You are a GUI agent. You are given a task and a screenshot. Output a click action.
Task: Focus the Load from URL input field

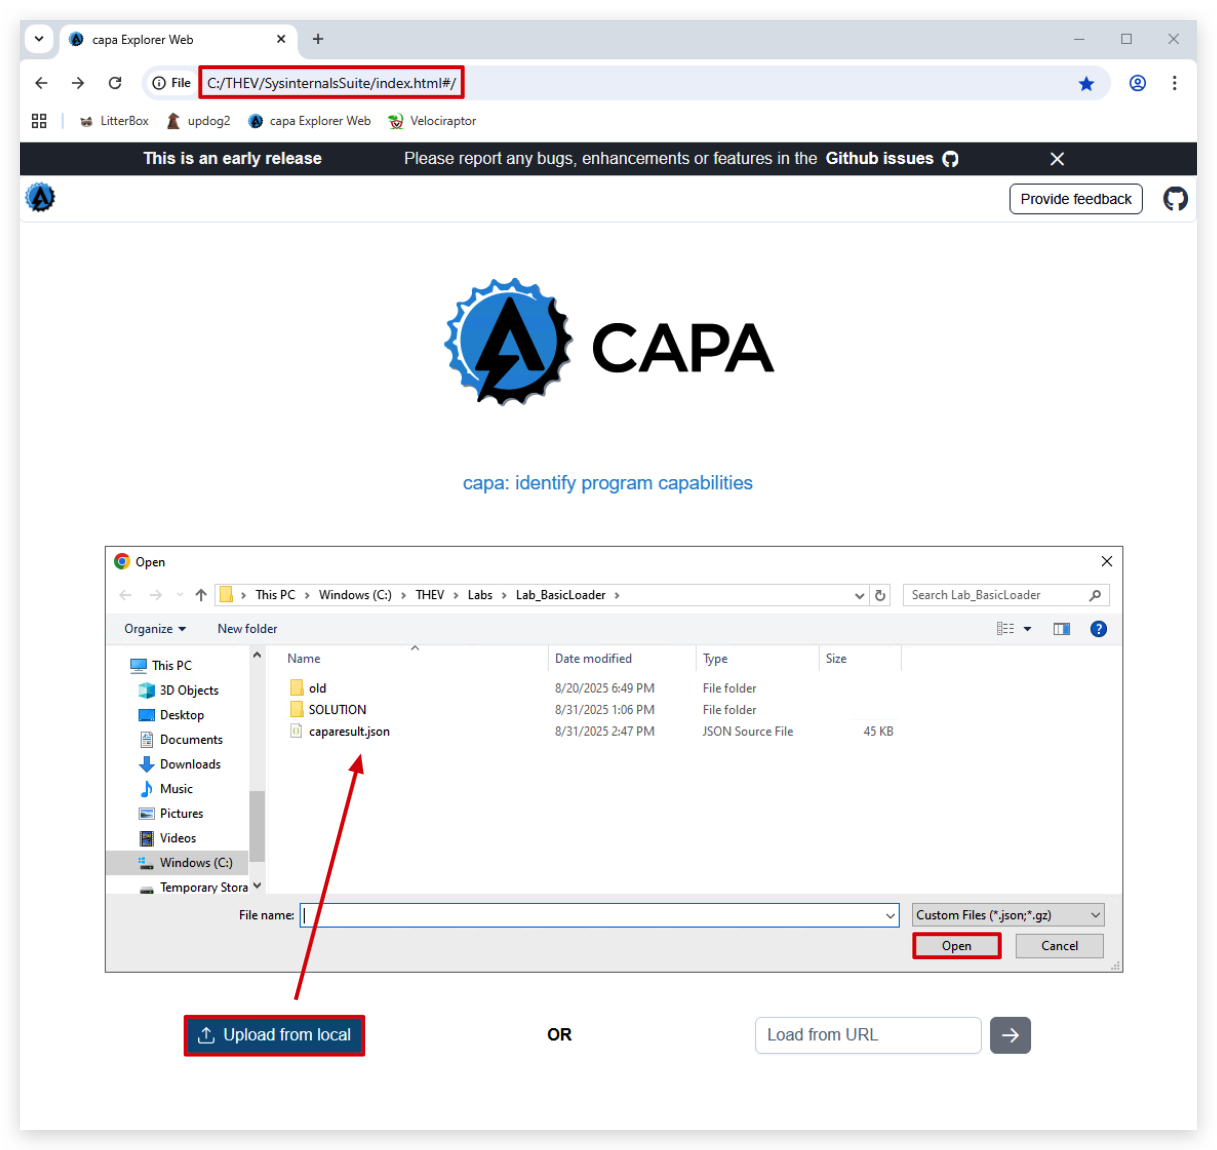pos(868,1035)
